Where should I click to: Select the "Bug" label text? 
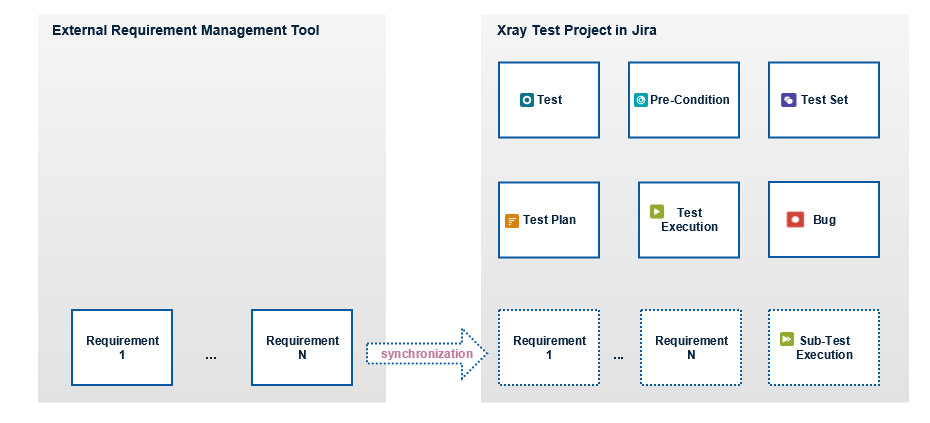click(824, 220)
